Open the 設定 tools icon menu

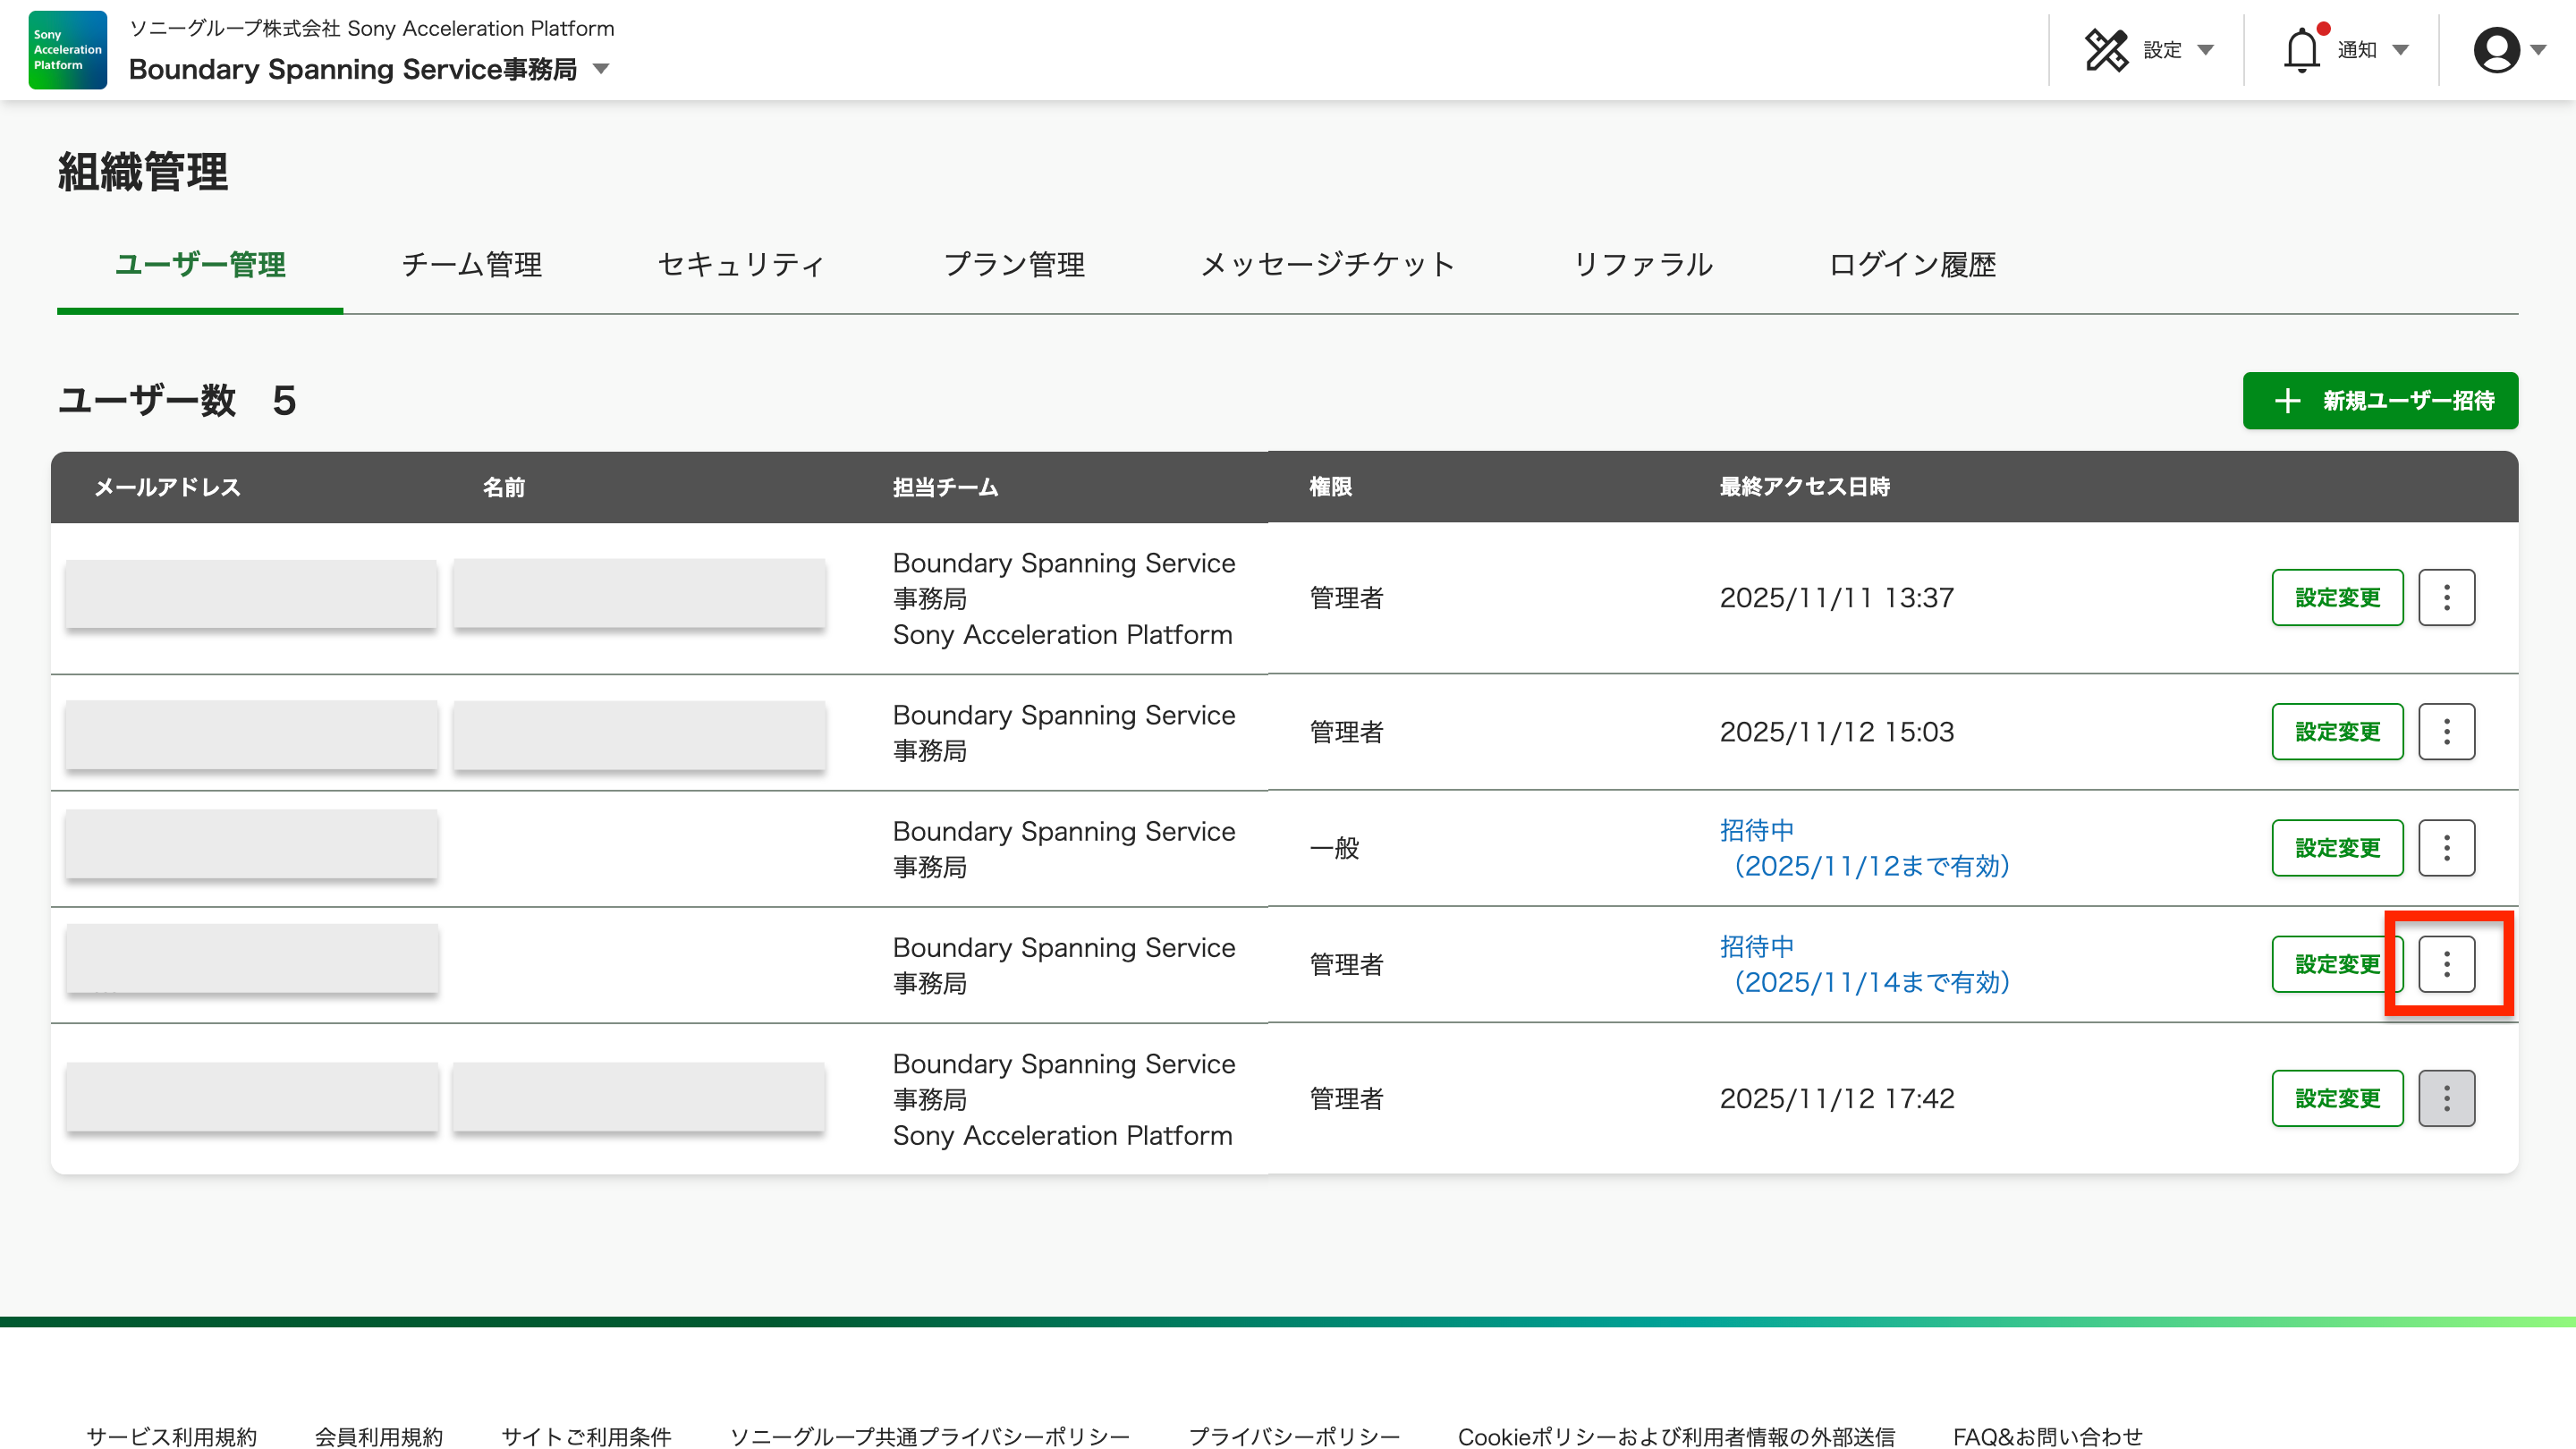pos(2106,50)
